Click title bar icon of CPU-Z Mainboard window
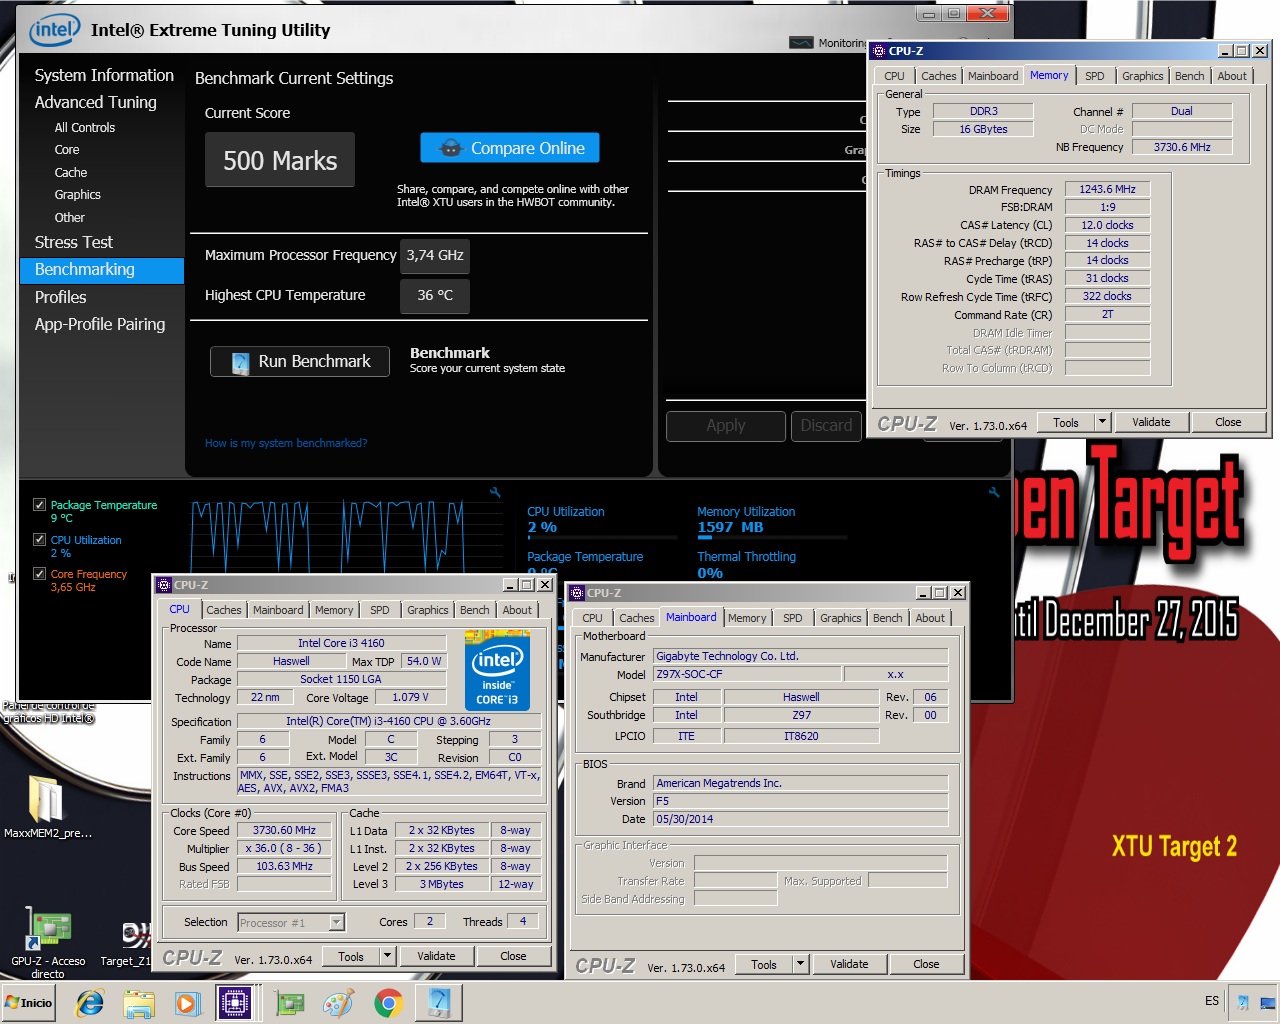 pyautogui.click(x=578, y=593)
